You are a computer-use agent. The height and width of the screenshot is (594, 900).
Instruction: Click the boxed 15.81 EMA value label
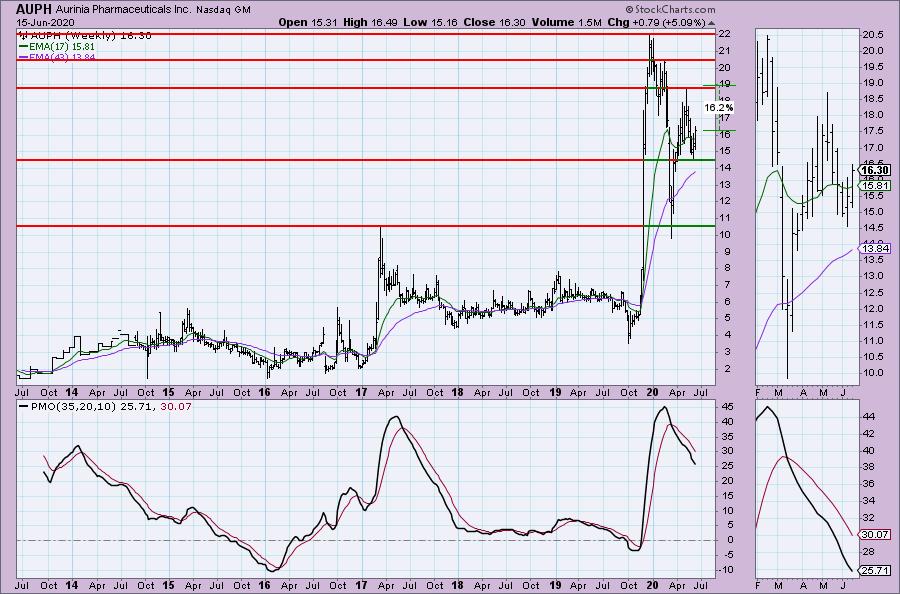[x=876, y=185]
